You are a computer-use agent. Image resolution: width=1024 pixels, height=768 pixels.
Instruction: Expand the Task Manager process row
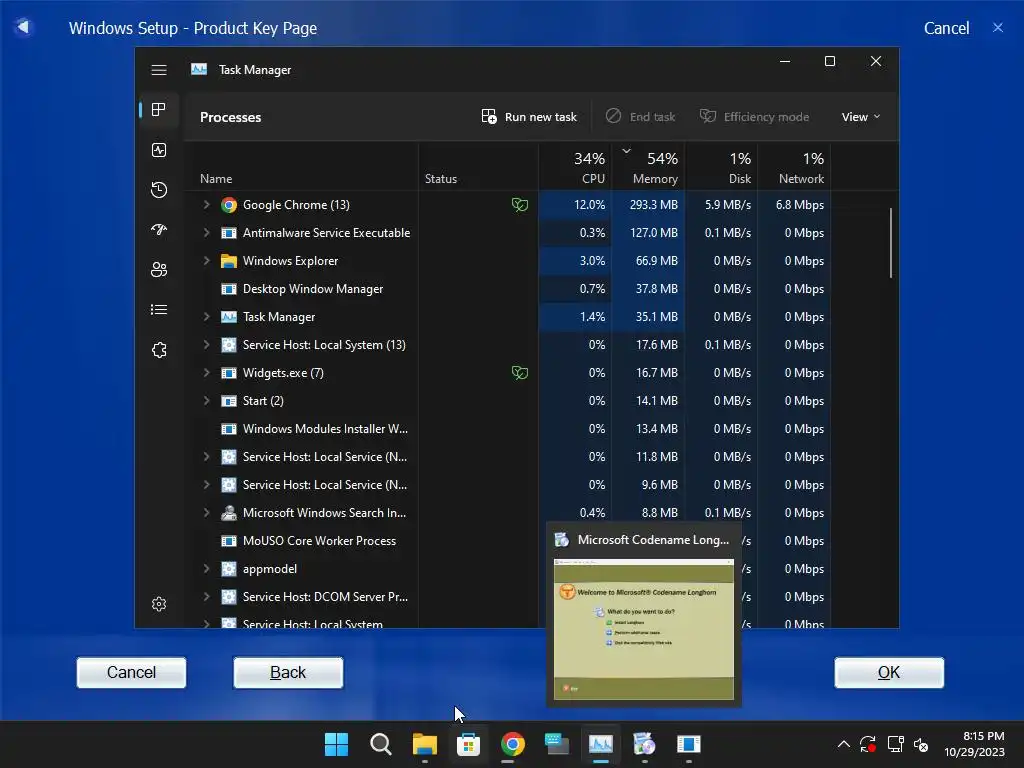pyautogui.click(x=206, y=317)
